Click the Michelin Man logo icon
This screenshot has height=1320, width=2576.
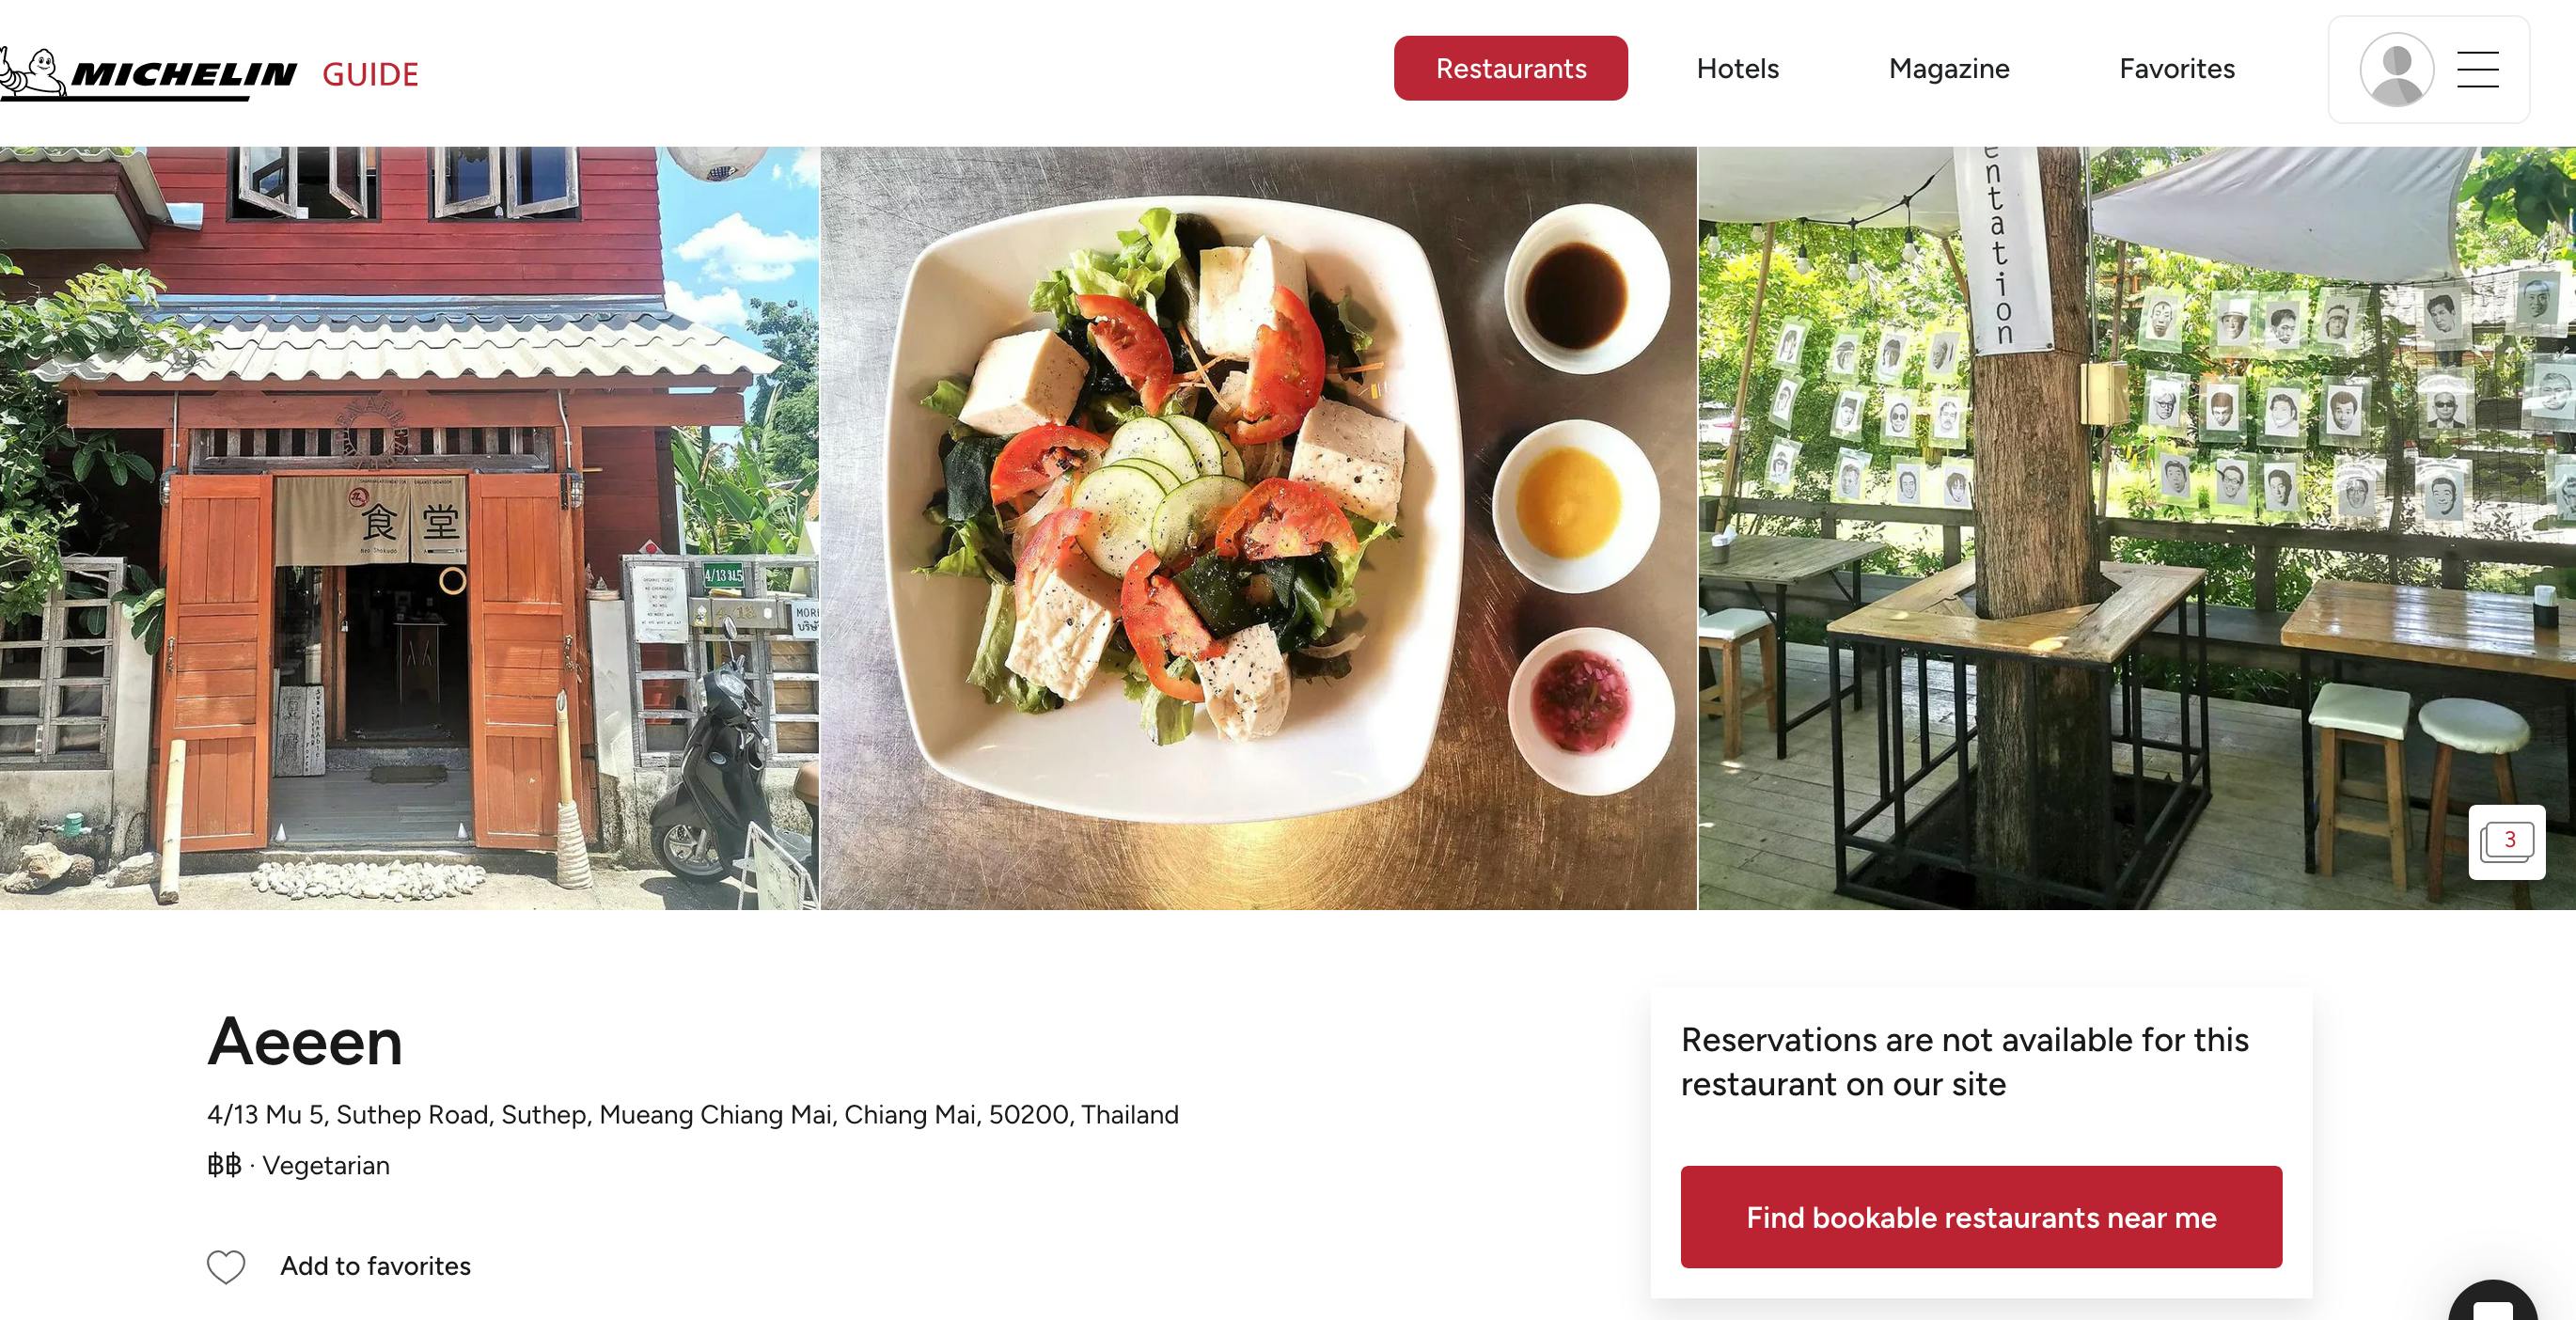[x=33, y=73]
